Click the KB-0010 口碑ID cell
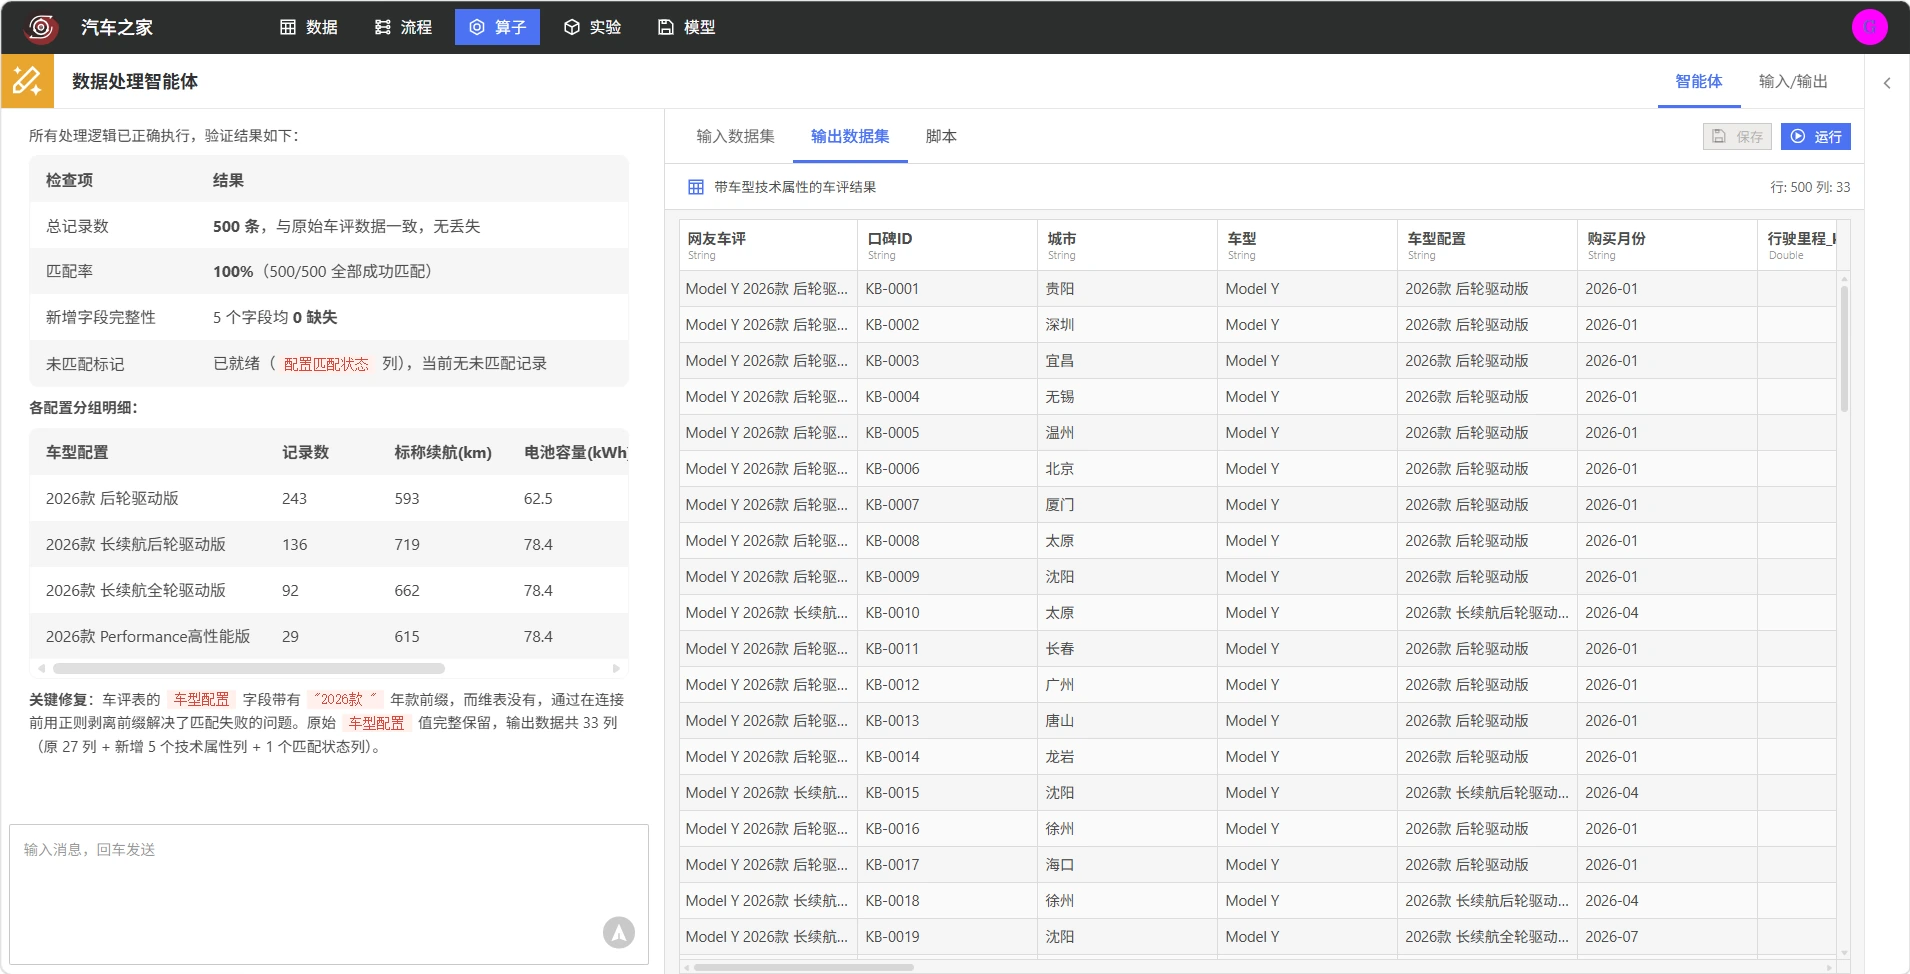1910x974 pixels. coord(947,613)
